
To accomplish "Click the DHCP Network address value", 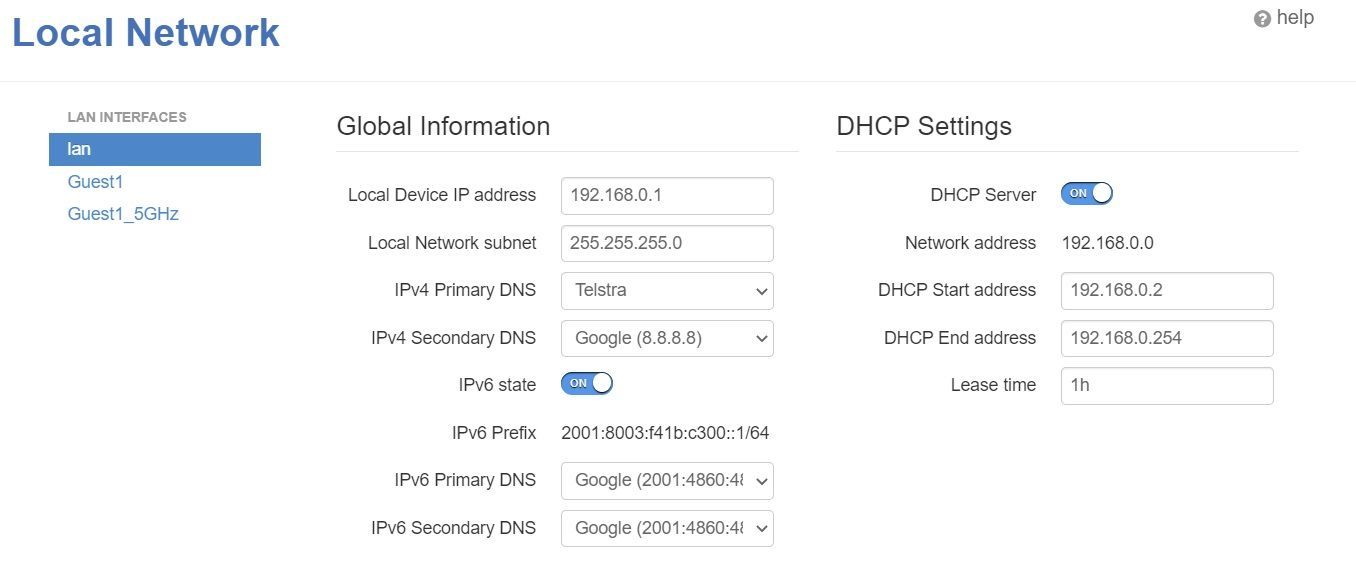I will tap(1107, 243).
